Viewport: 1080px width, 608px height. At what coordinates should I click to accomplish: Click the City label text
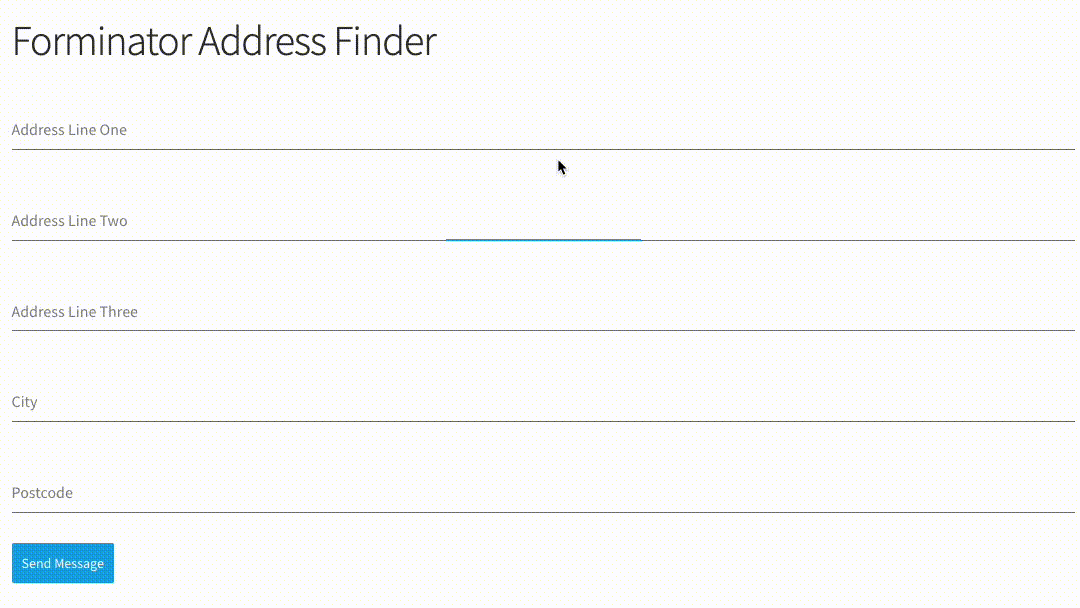click(24, 402)
